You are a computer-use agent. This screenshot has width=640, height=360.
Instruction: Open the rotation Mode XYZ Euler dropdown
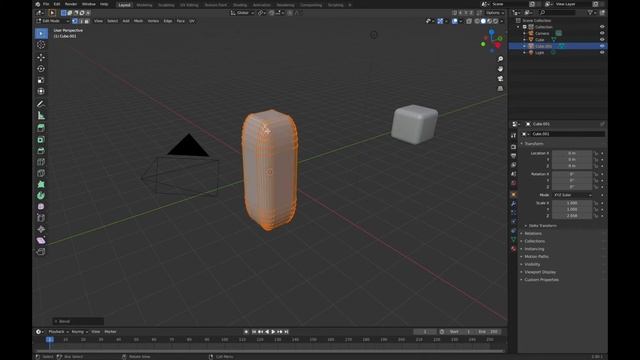[x=572, y=195]
